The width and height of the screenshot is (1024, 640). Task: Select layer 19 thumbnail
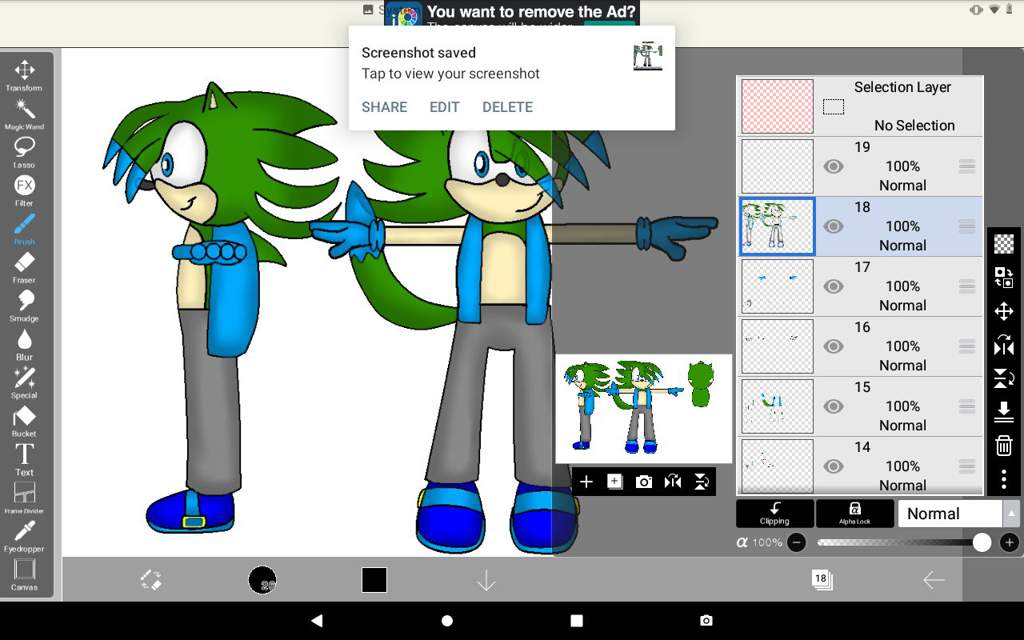pyautogui.click(x=777, y=167)
